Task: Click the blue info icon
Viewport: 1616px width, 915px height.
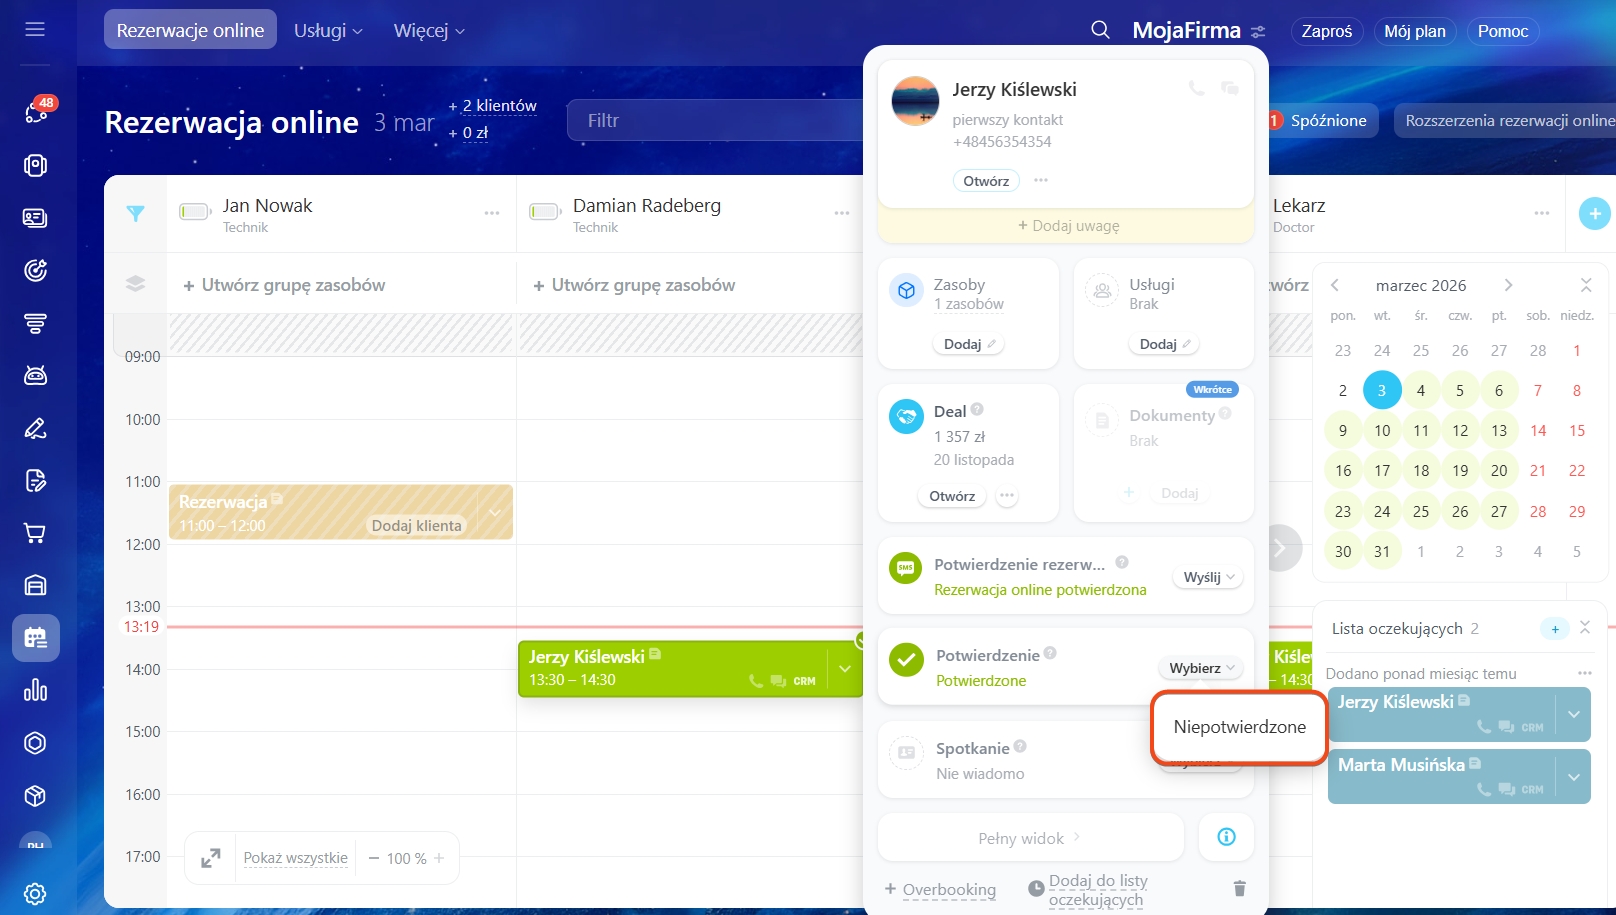Action: click(x=1226, y=837)
